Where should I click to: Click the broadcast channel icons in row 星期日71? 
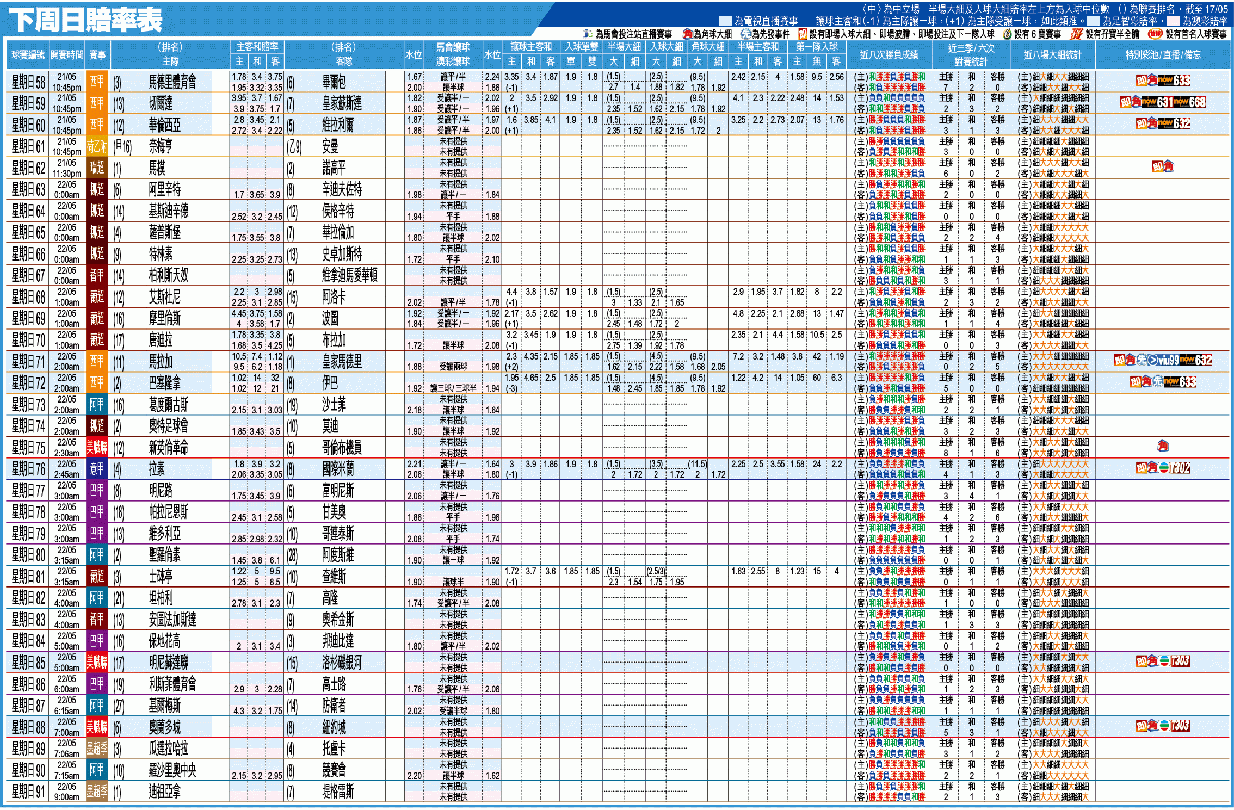pos(1162,360)
